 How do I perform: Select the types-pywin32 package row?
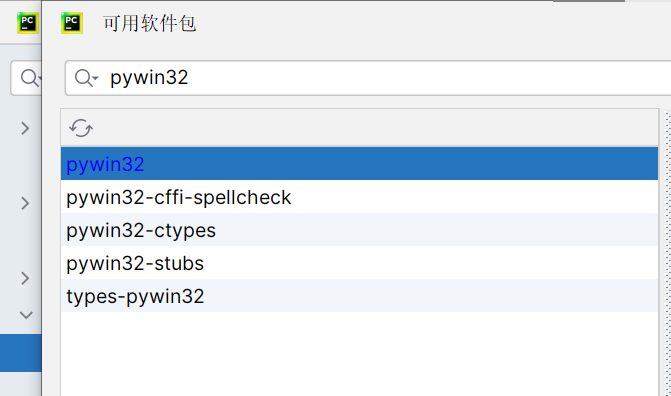pos(359,296)
